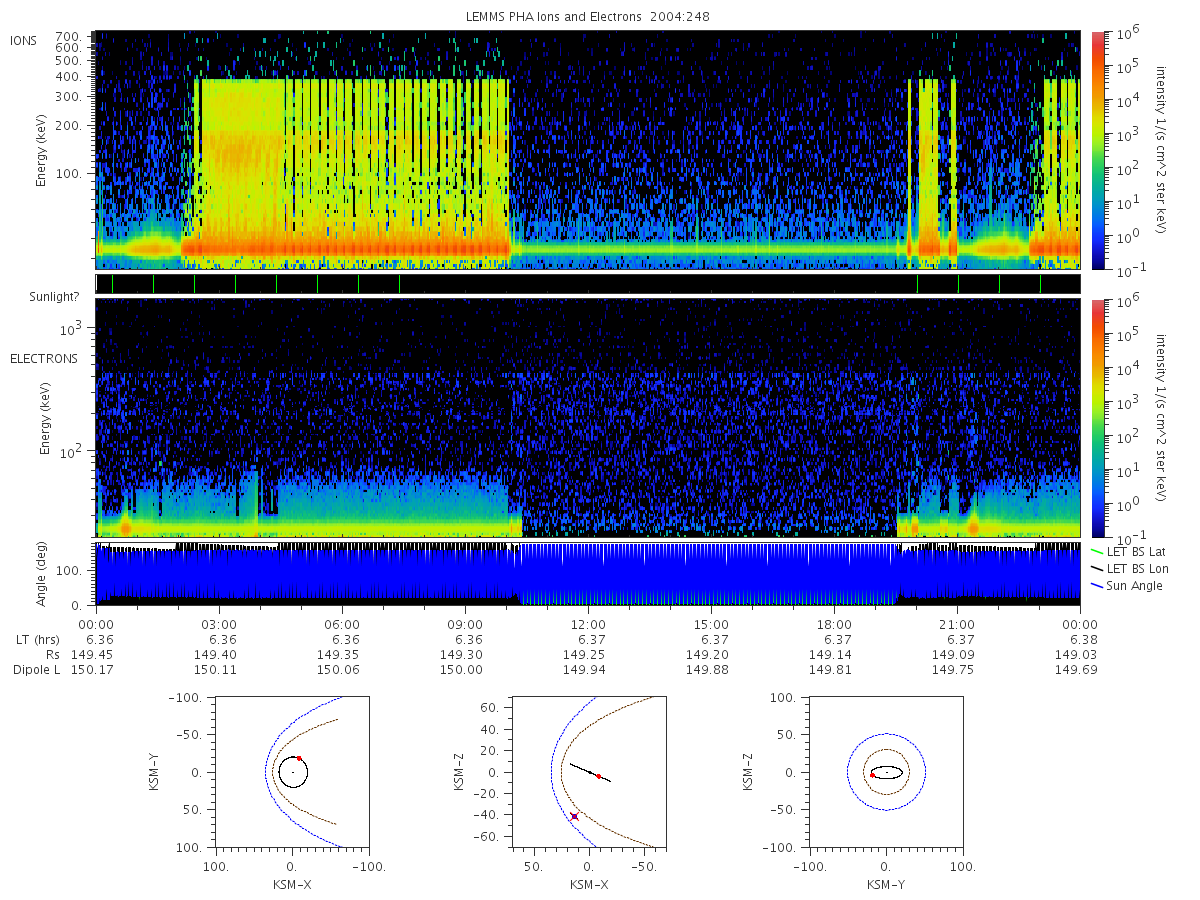The height and width of the screenshot is (900, 1200).
Task: Click the IONS panel label
Action: [24, 40]
